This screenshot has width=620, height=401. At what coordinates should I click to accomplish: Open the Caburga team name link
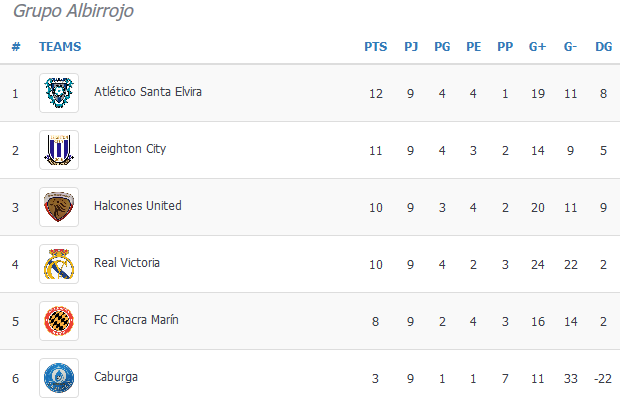click(x=116, y=377)
